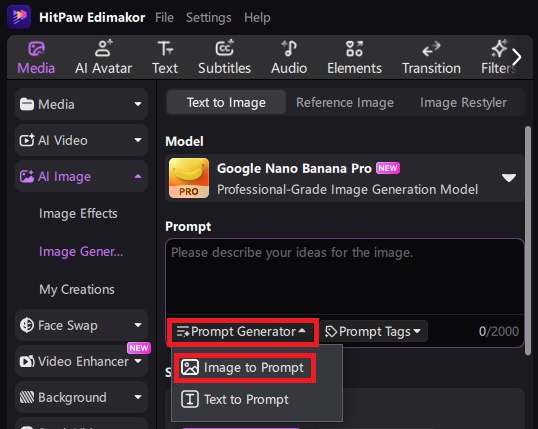Expand the Face Swap sidebar section
Image resolution: width=538 pixels, height=429 pixels.
tap(81, 325)
